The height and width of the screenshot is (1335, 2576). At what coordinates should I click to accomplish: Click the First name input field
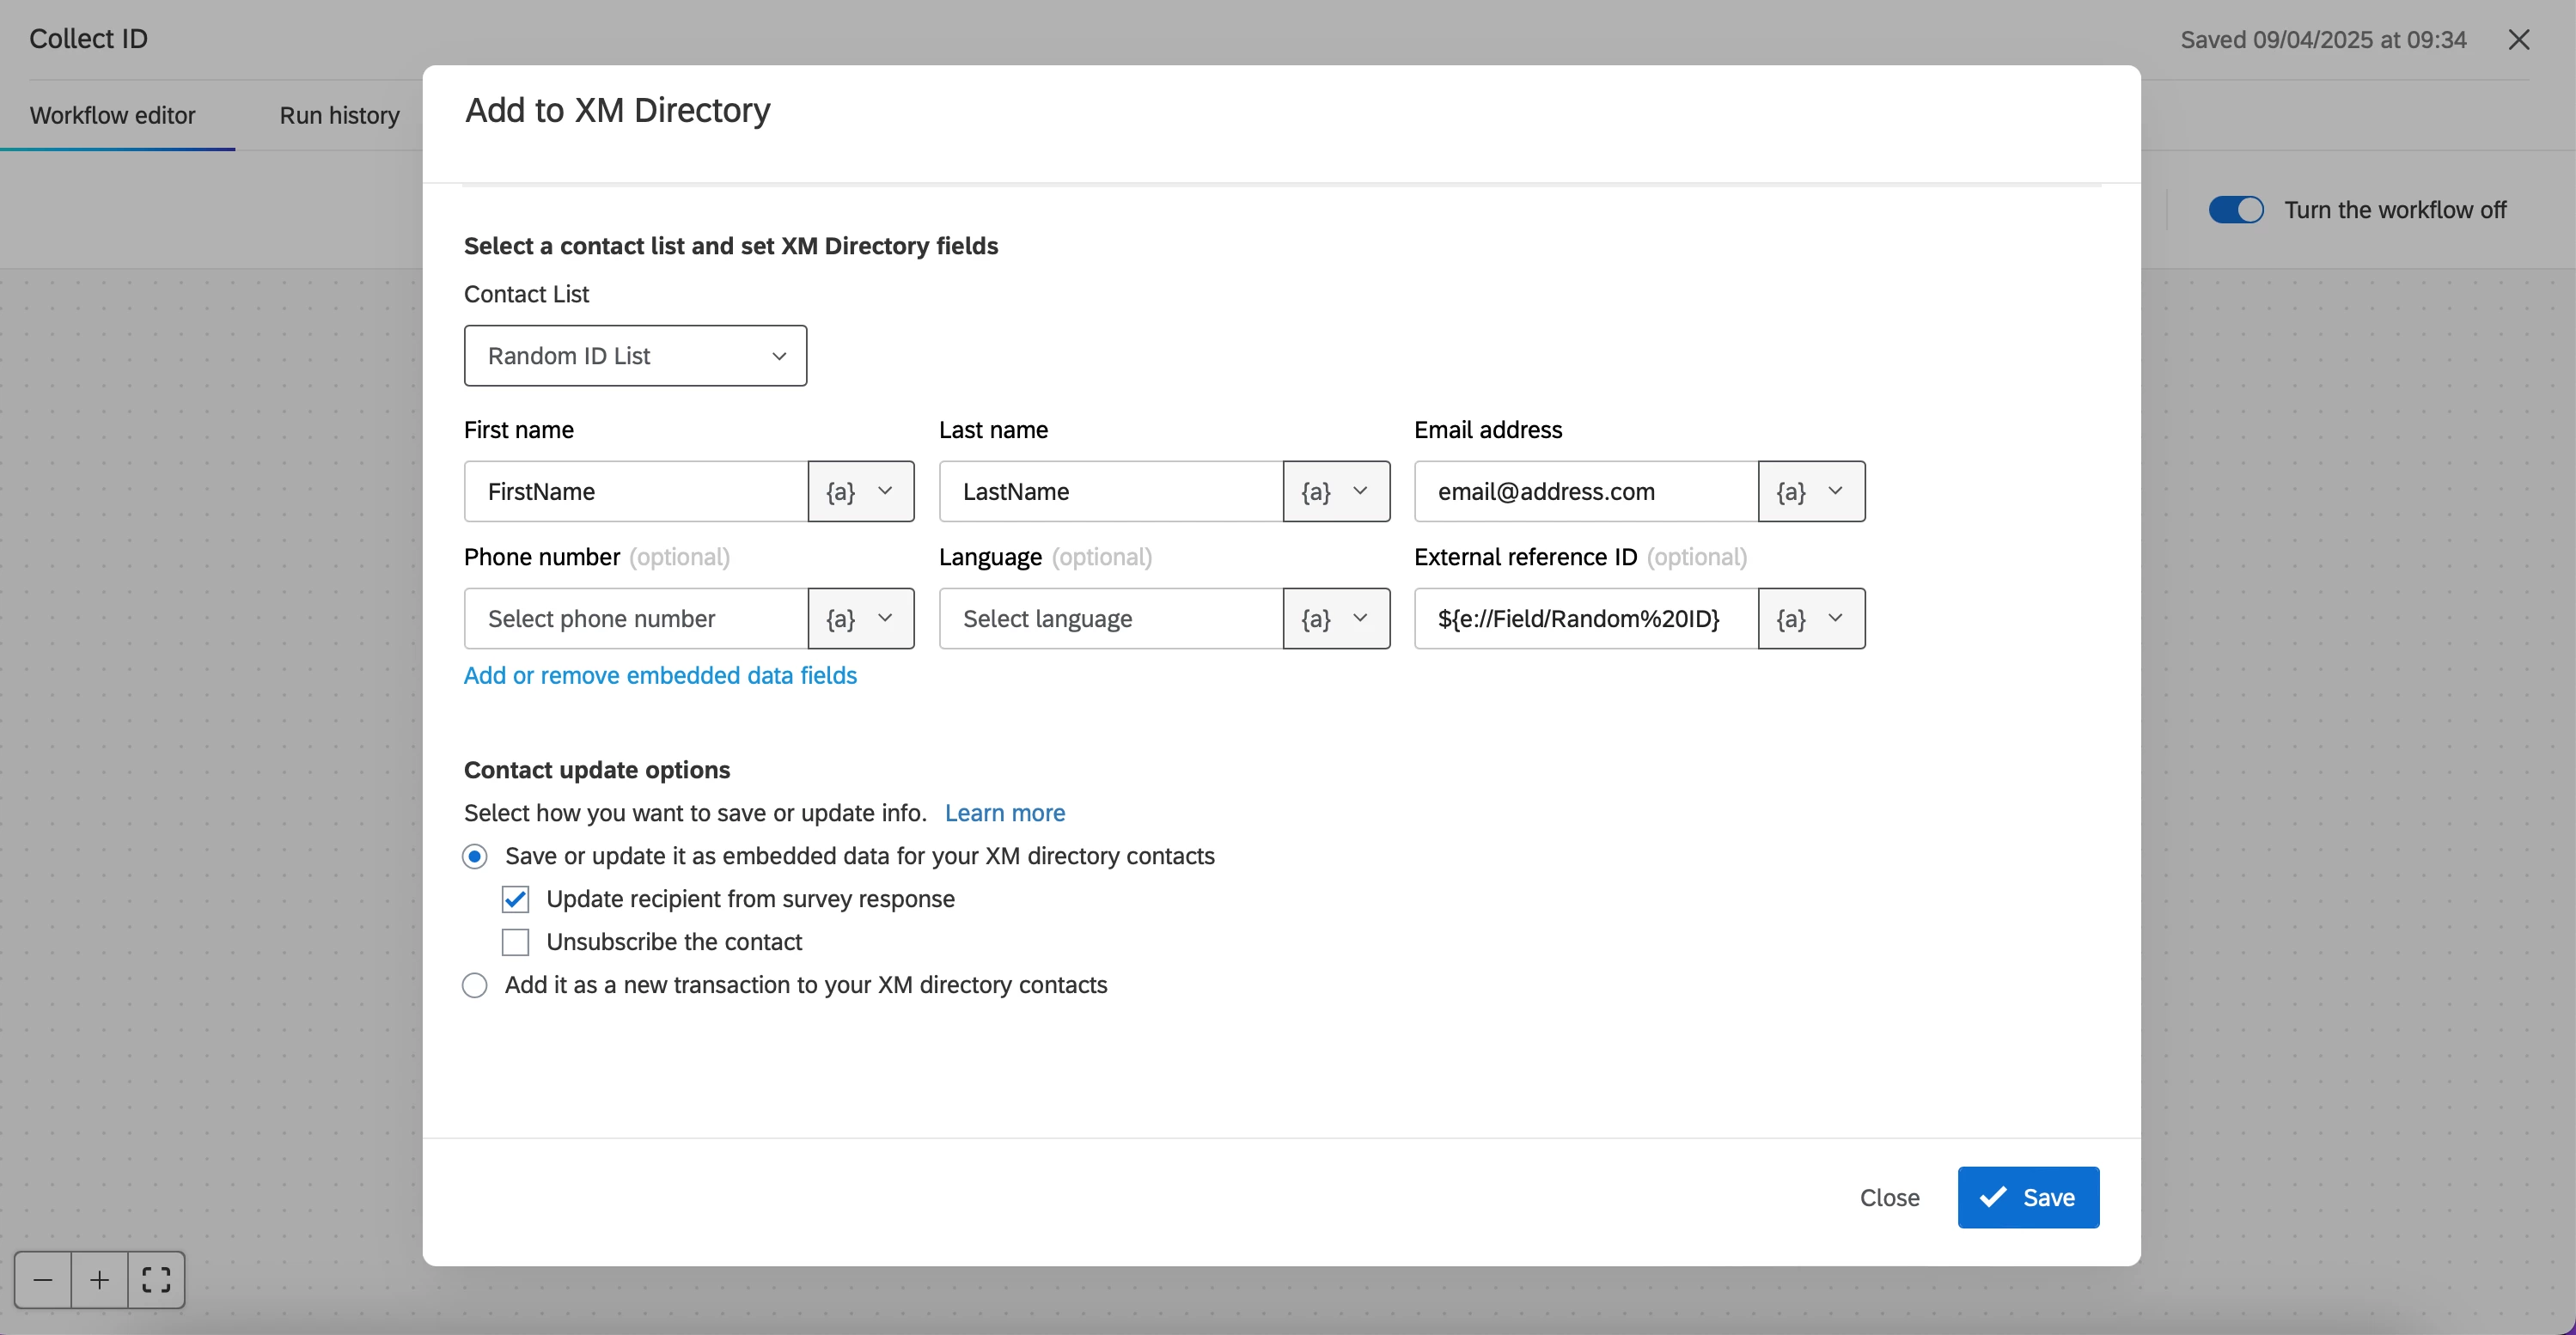coord(636,491)
